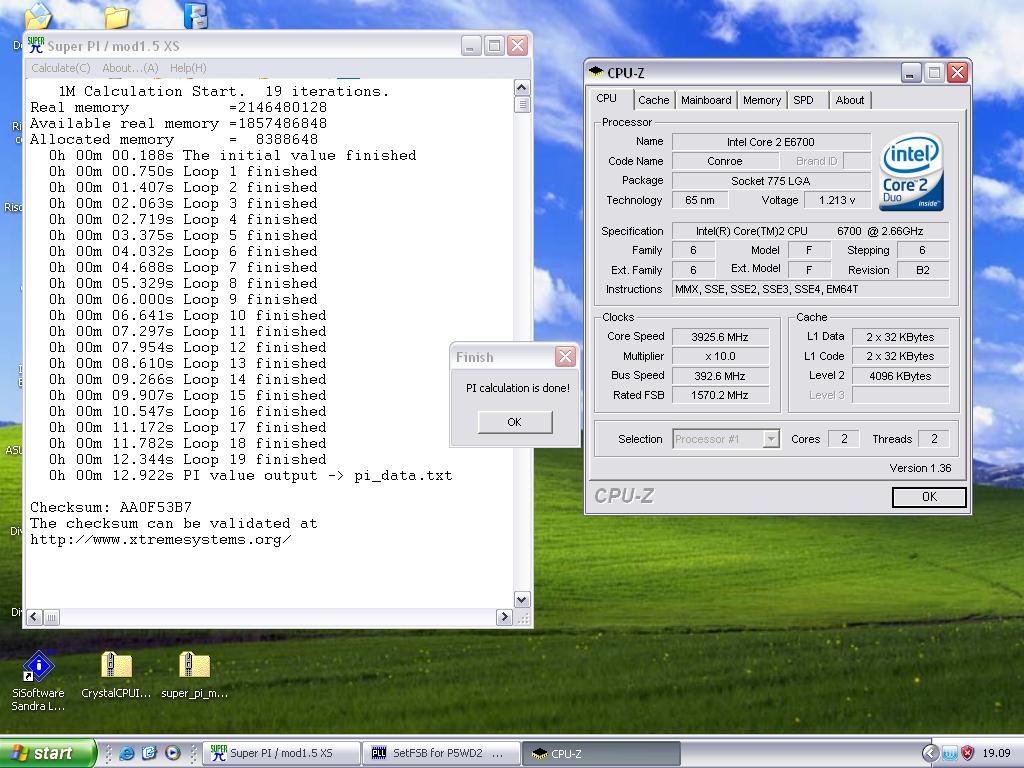1024x768 pixels.
Task: Click the Super PI horizontal scroll right arrow
Action: tap(504, 617)
